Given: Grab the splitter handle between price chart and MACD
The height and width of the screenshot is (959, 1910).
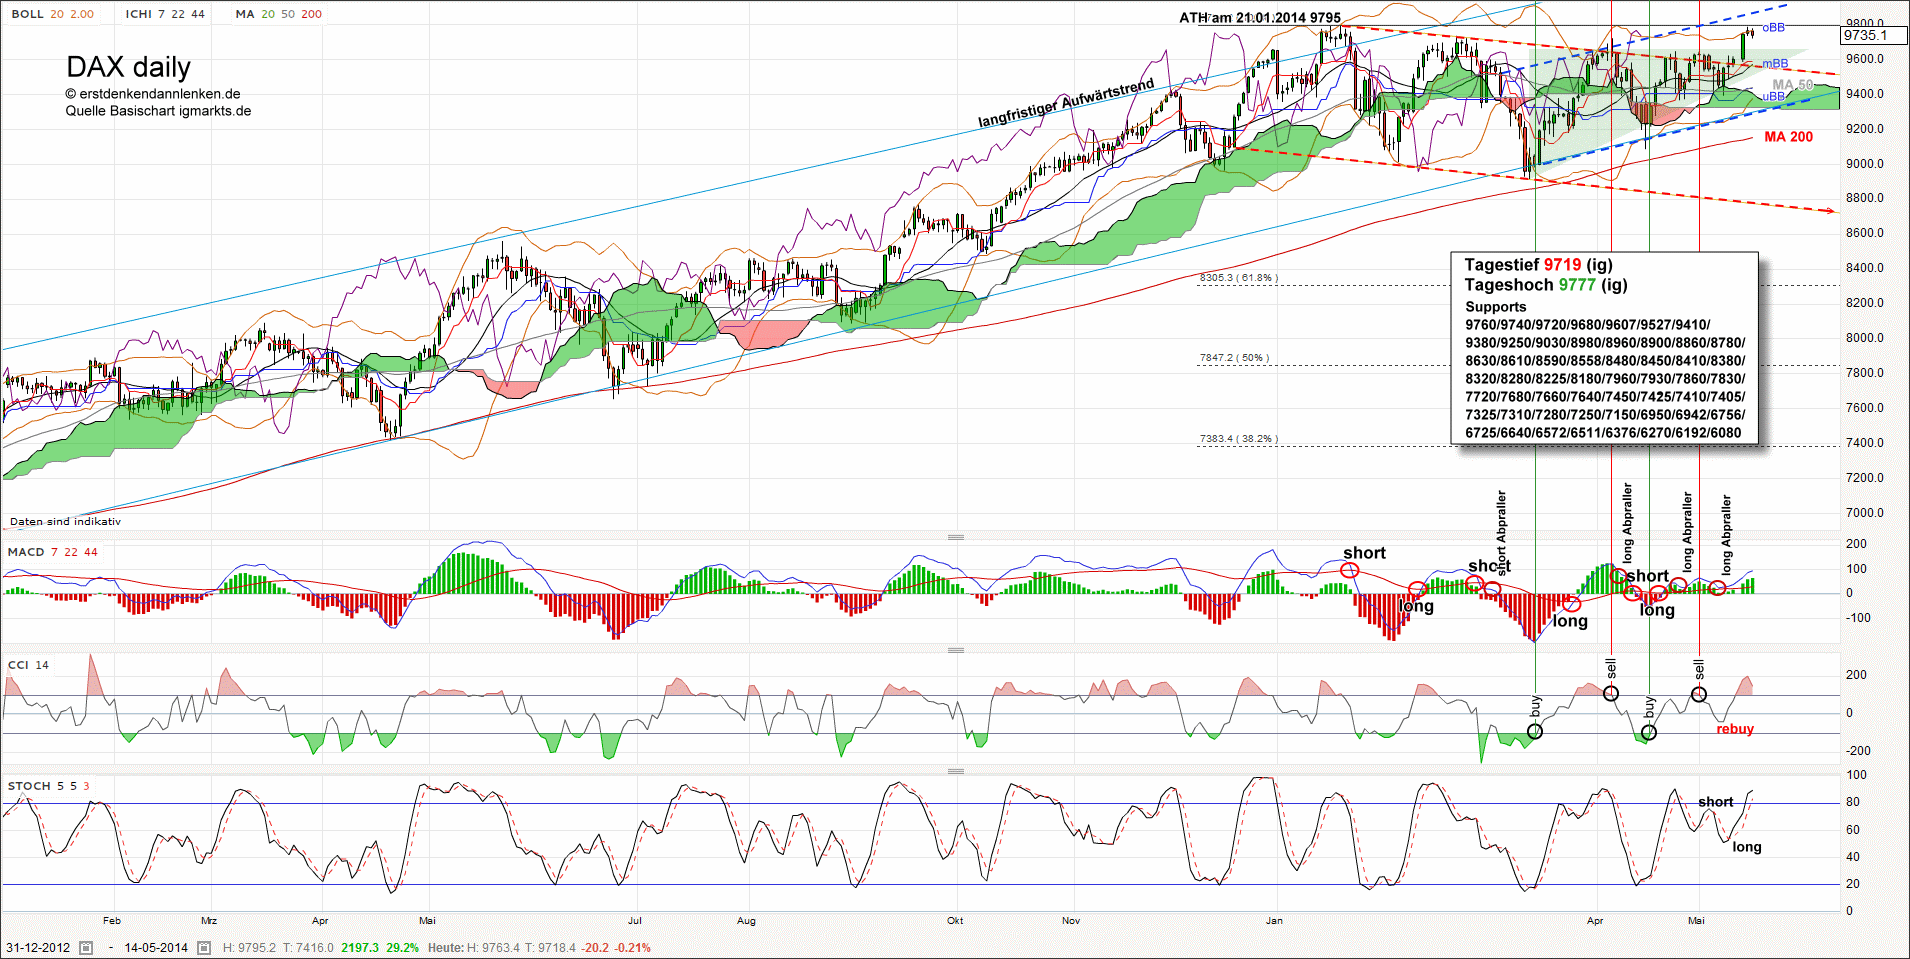Looking at the screenshot, I should (956, 537).
